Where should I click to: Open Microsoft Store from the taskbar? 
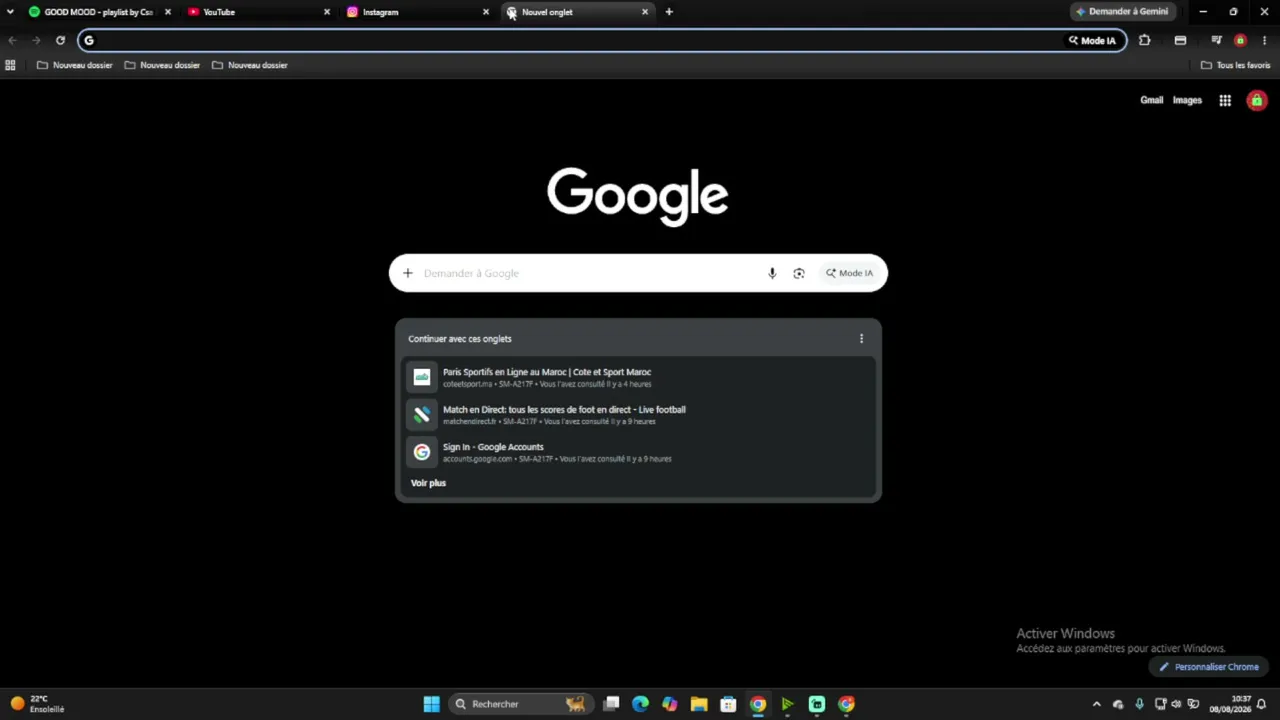(x=728, y=704)
